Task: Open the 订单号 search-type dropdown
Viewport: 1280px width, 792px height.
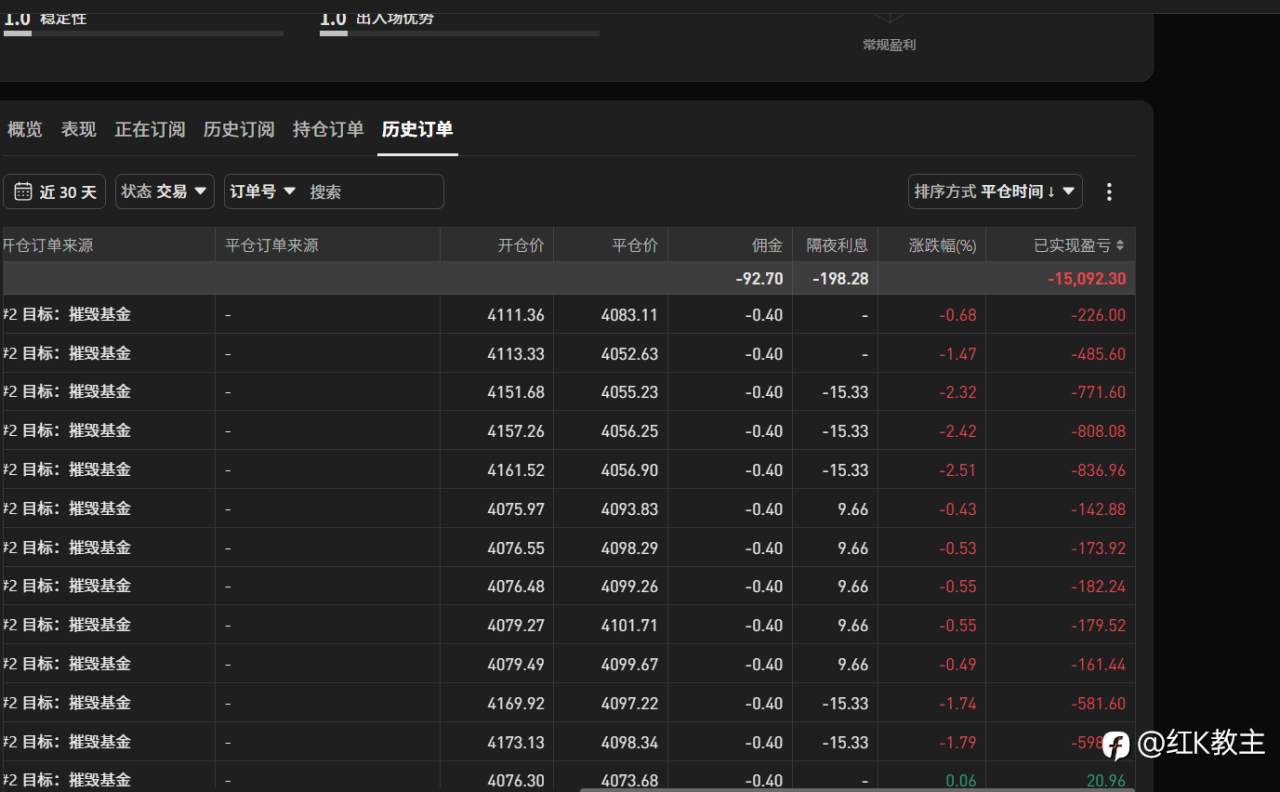Action: [x=263, y=191]
